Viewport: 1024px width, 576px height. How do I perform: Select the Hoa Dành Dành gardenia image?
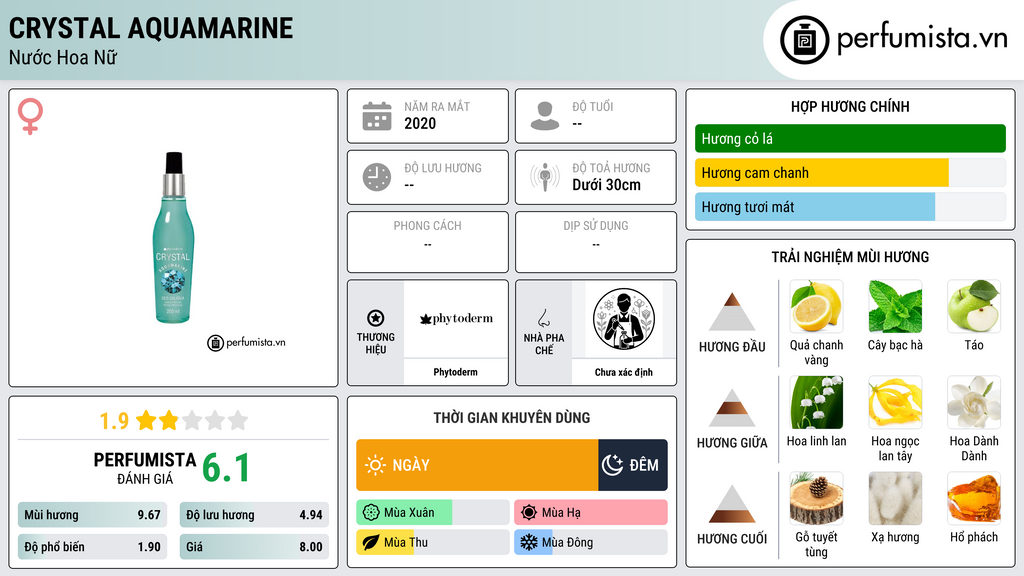[x=974, y=403]
